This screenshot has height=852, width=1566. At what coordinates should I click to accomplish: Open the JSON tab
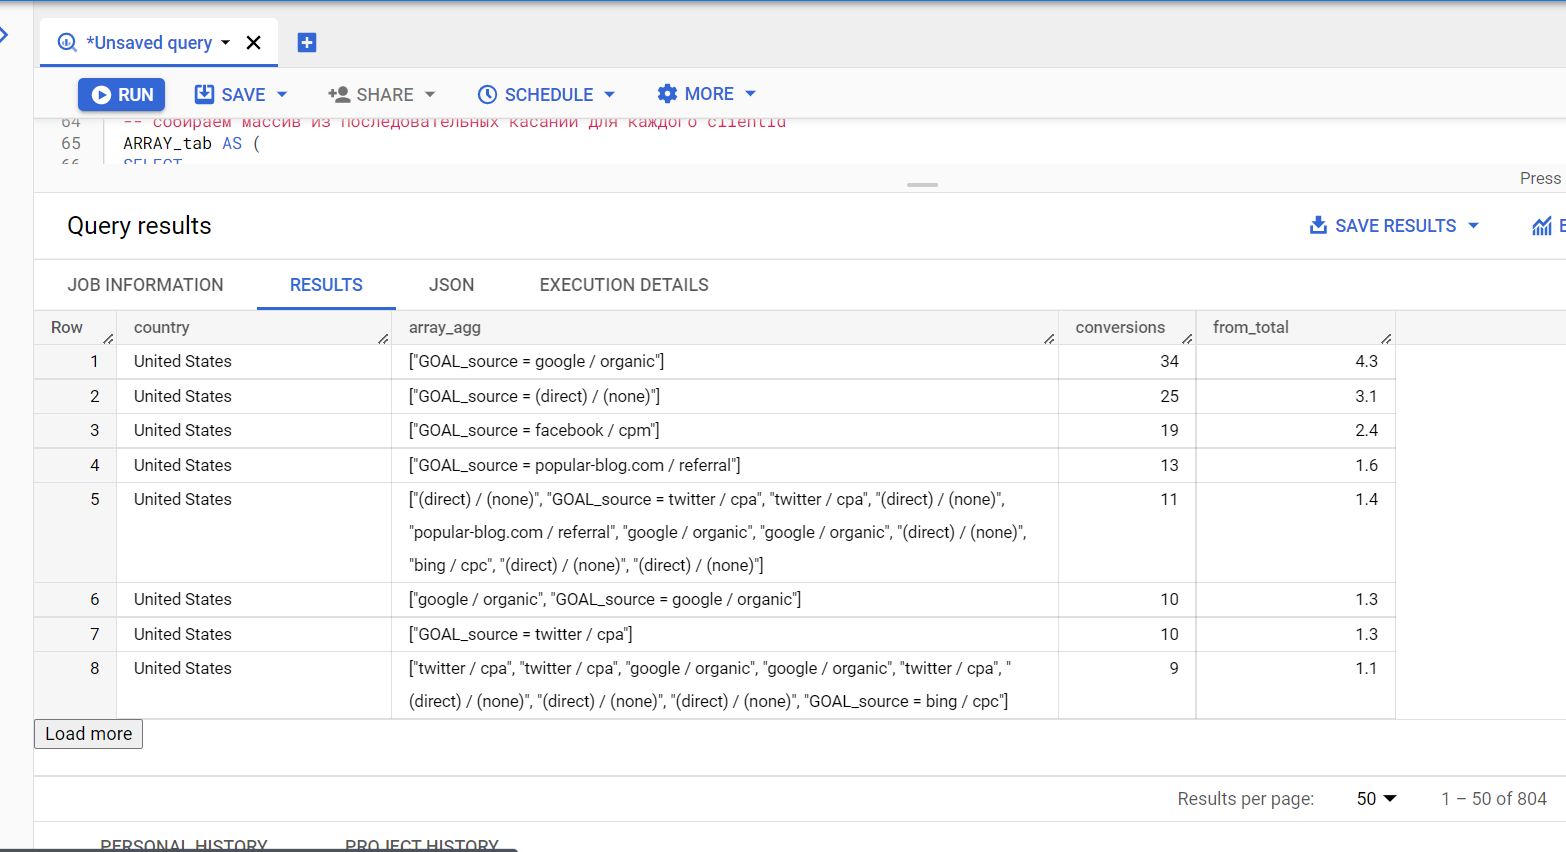click(451, 285)
